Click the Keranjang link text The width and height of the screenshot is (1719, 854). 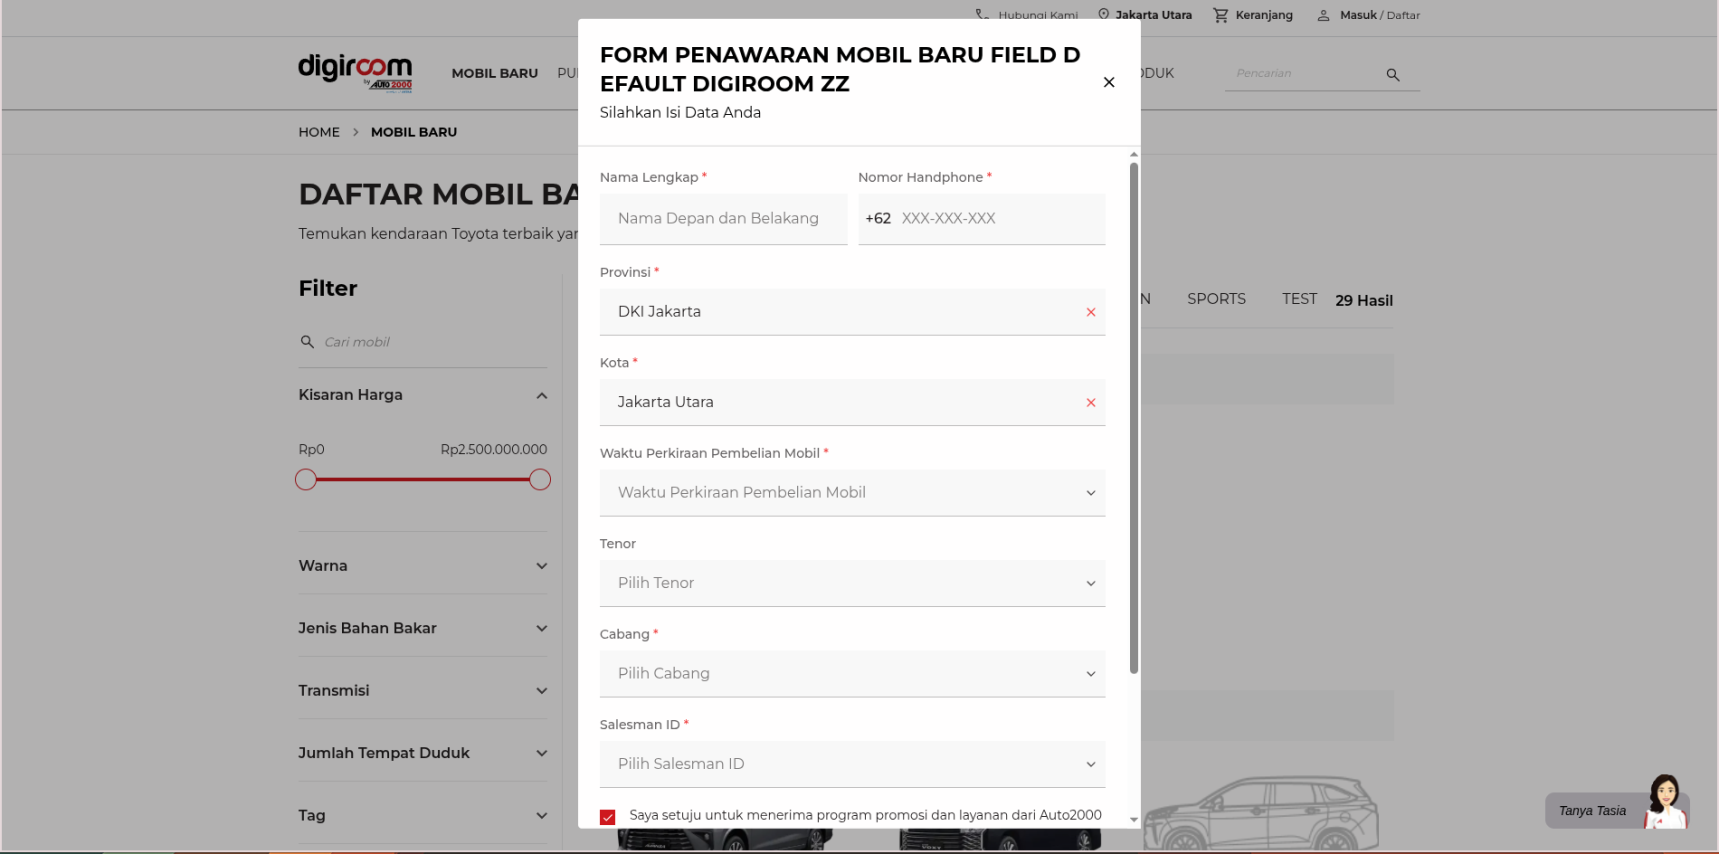click(1264, 15)
